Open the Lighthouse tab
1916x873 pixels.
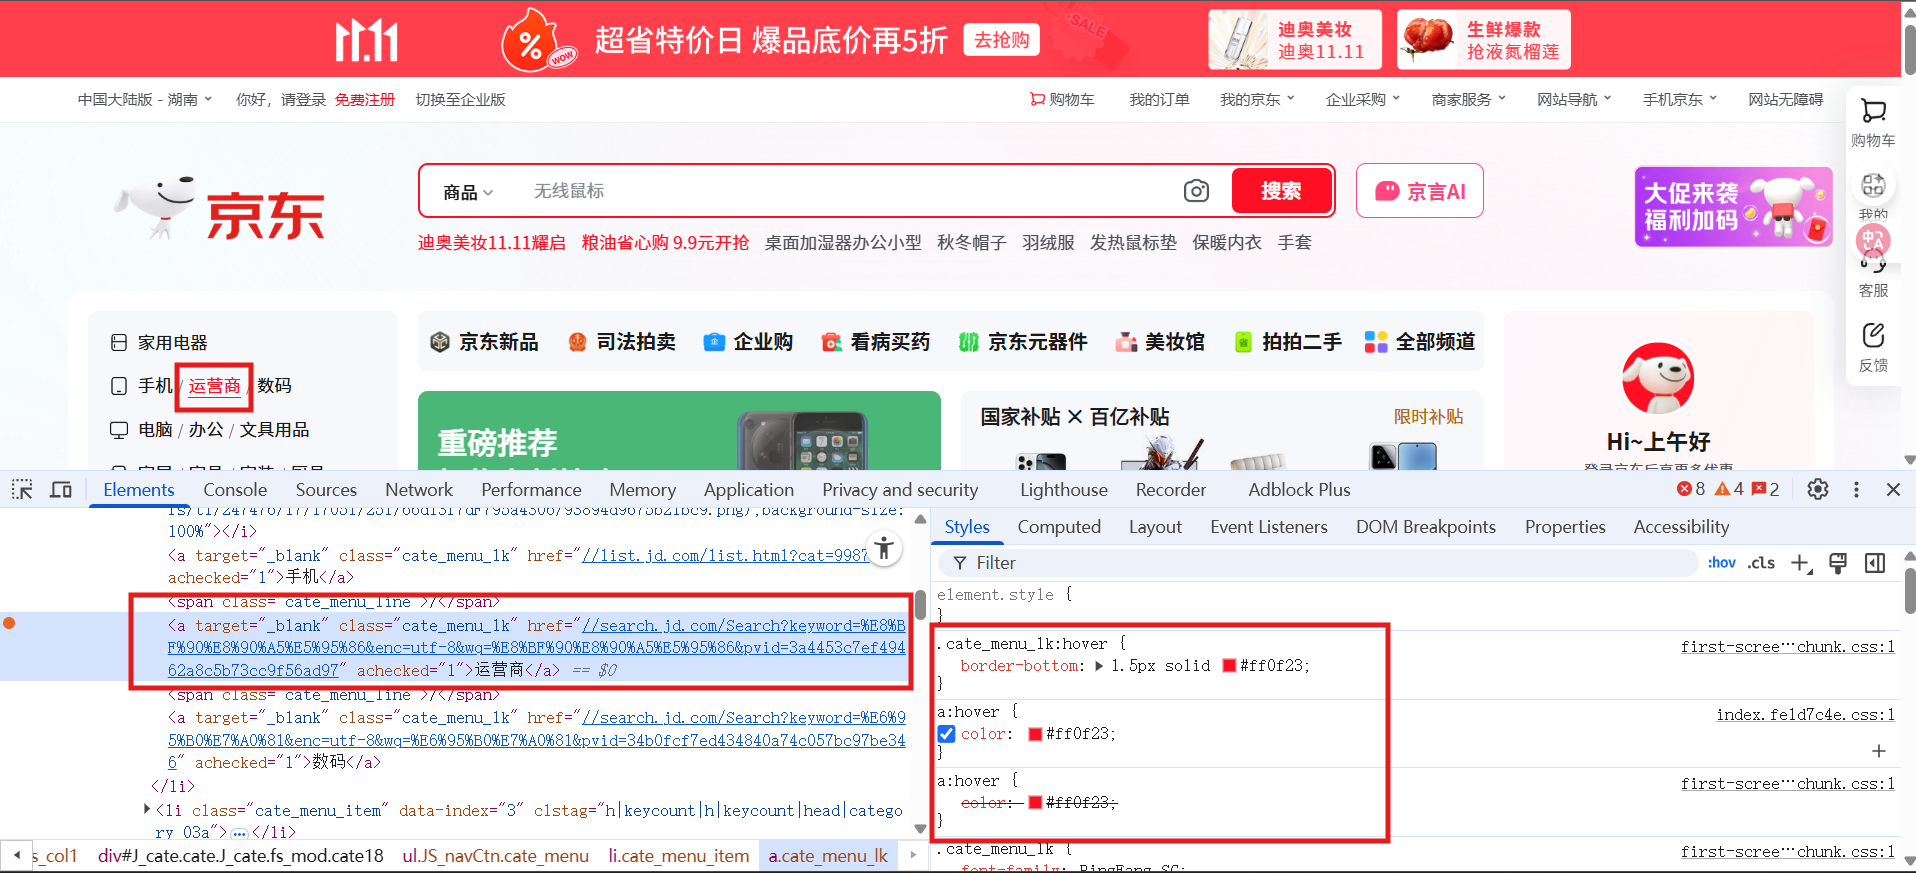pyautogui.click(x=1064, y=489)
